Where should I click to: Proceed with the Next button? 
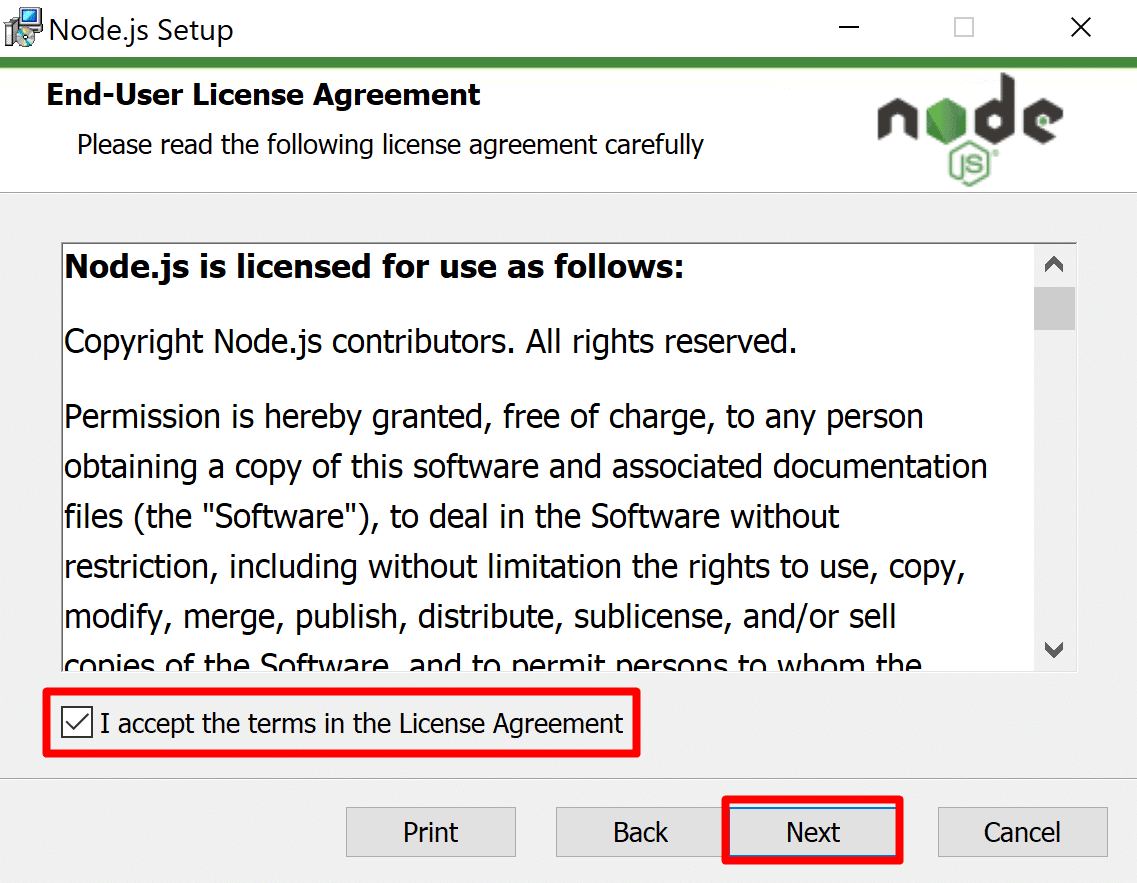(x=813, y=832)
